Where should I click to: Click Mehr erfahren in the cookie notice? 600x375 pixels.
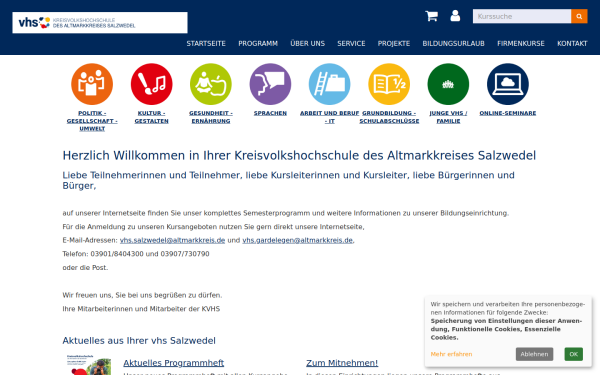coord(452,354)
